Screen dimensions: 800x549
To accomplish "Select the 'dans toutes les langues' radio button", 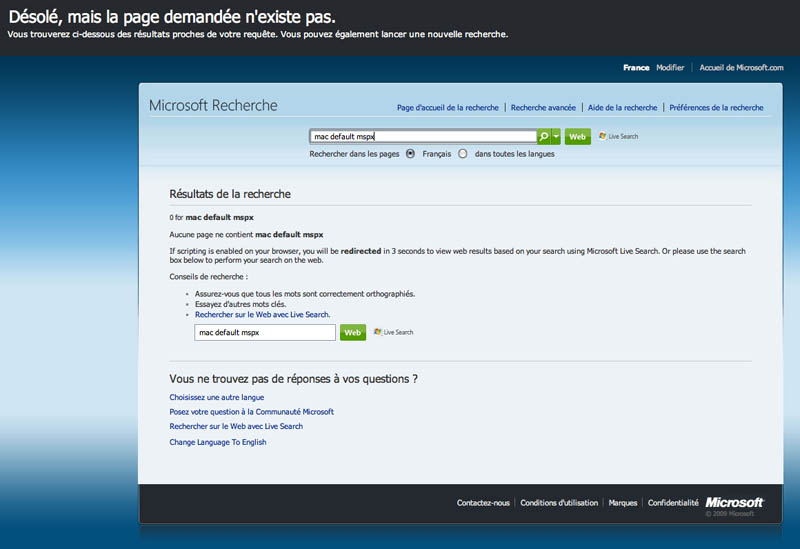I will (x=463, y=154).
